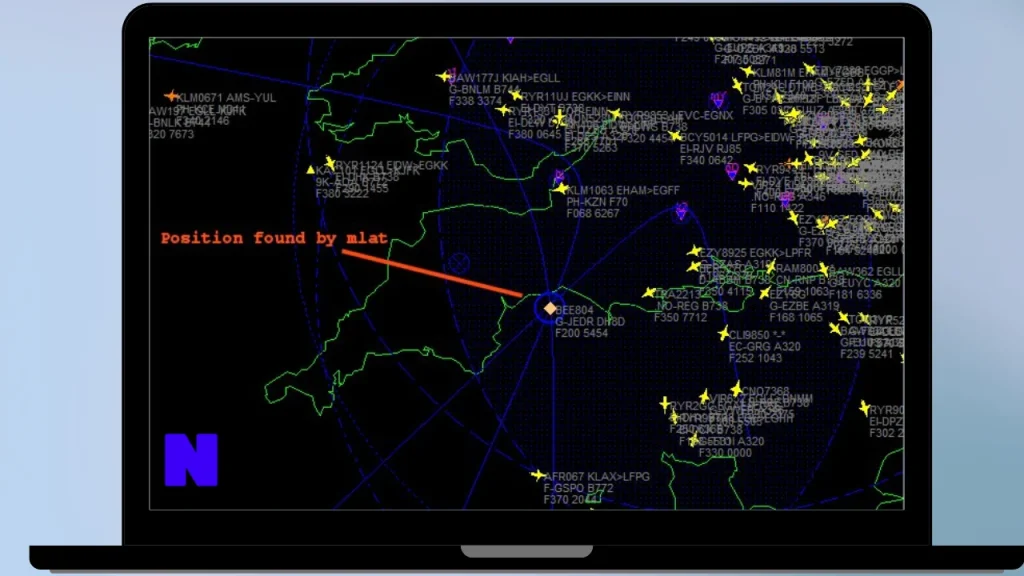Screen dimensions: 1024x576
Task: Click the G-BNLM B744 label
Action: click(485, 89)
